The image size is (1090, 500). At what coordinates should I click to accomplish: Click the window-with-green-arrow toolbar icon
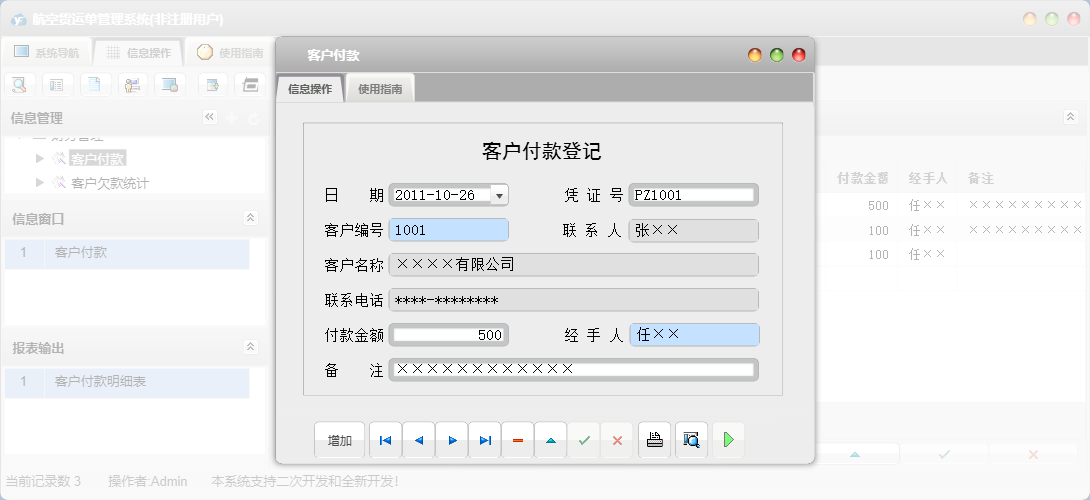click(x=213, y=85)
